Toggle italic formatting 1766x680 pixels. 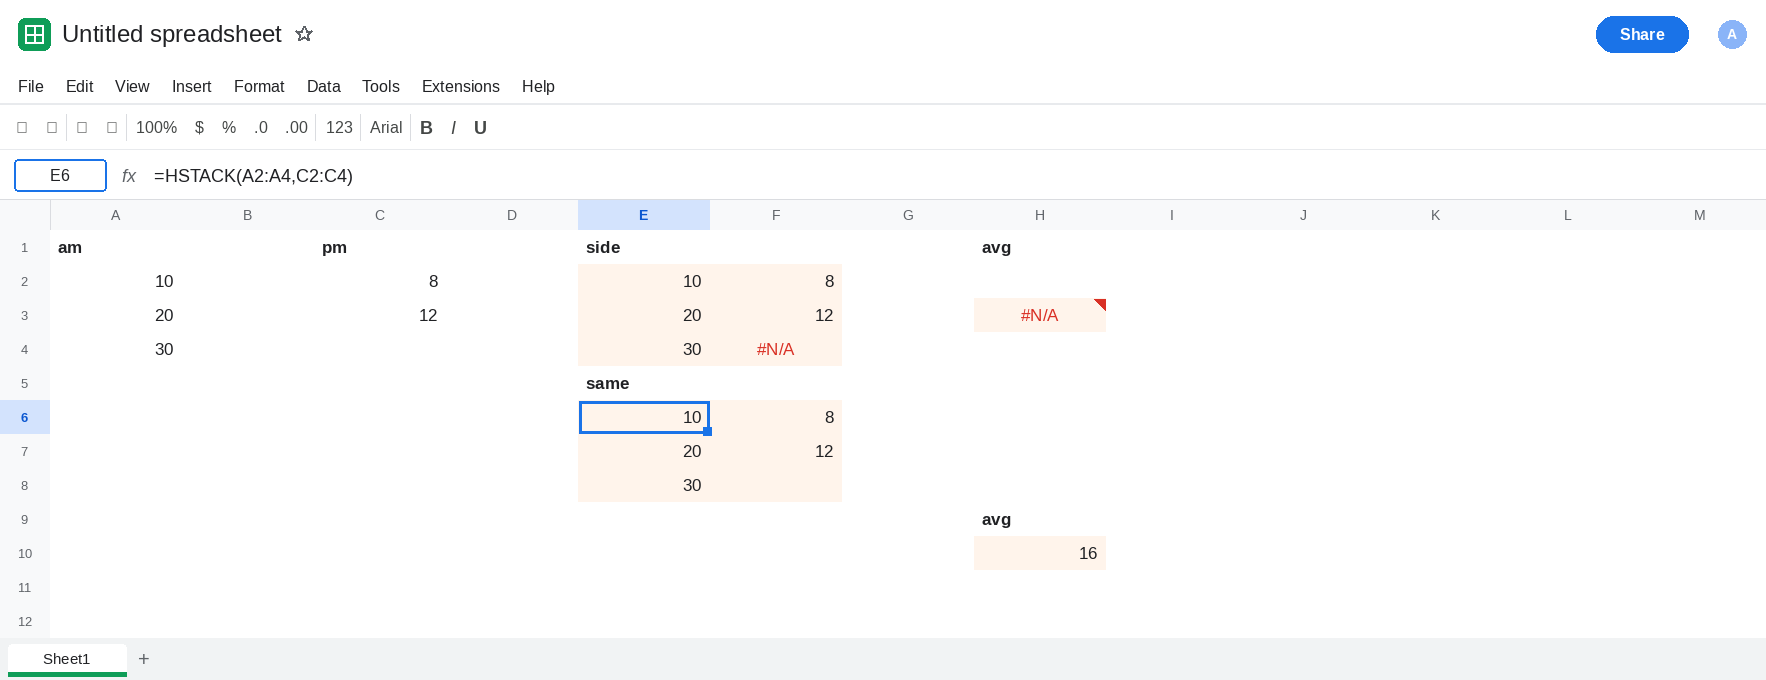coord(453,128)
